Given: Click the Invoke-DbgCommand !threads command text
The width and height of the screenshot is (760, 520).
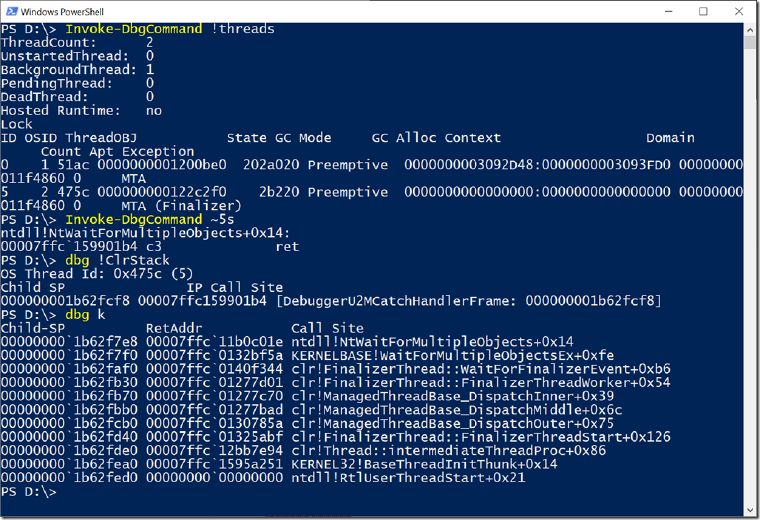Looking at the screenshot, I should click(x=170, y=29).
